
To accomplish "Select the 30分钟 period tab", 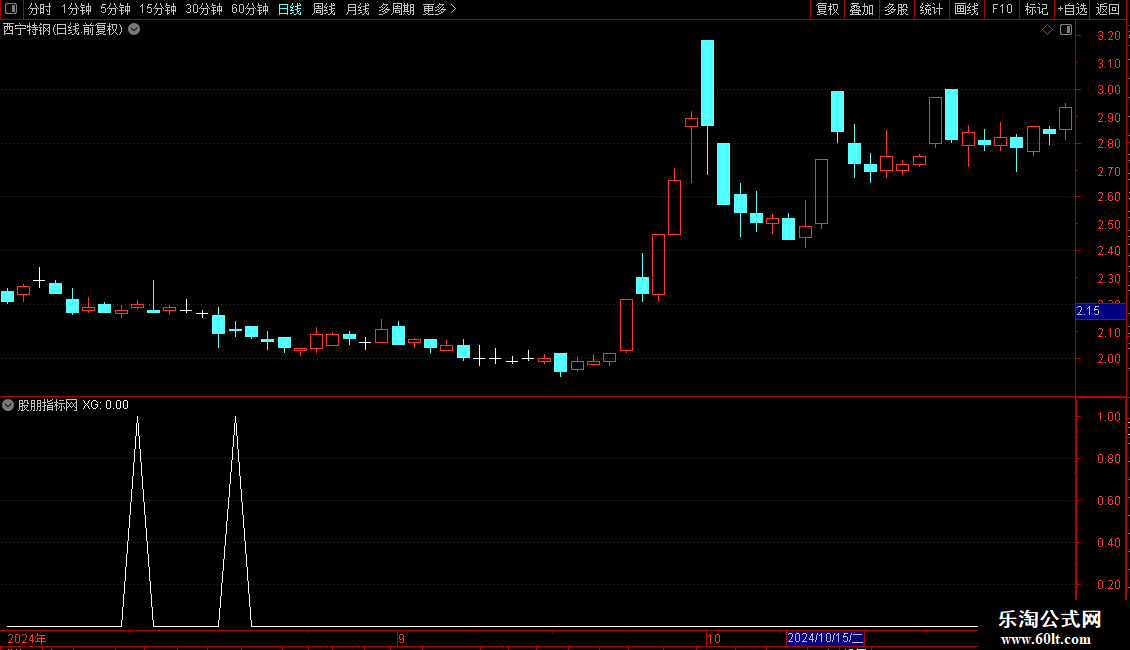I will (203, 9).
